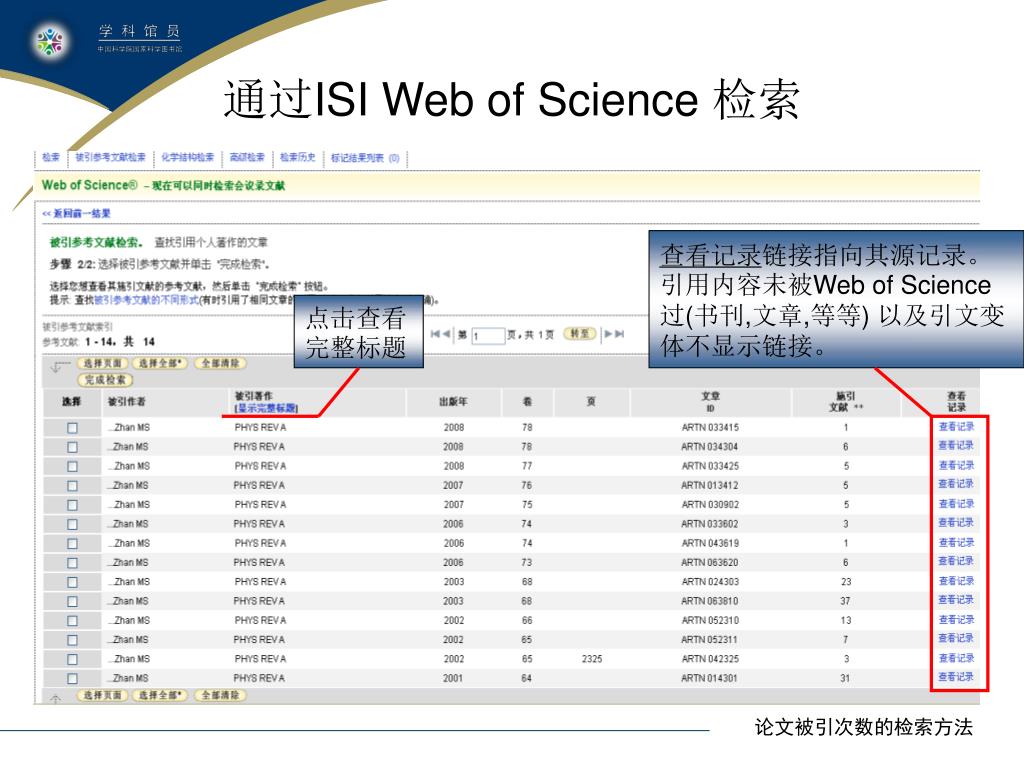Open 查看记录 link for ARTN 043619
Viewport: 1024px width, 768px height.
click(956, 542)
